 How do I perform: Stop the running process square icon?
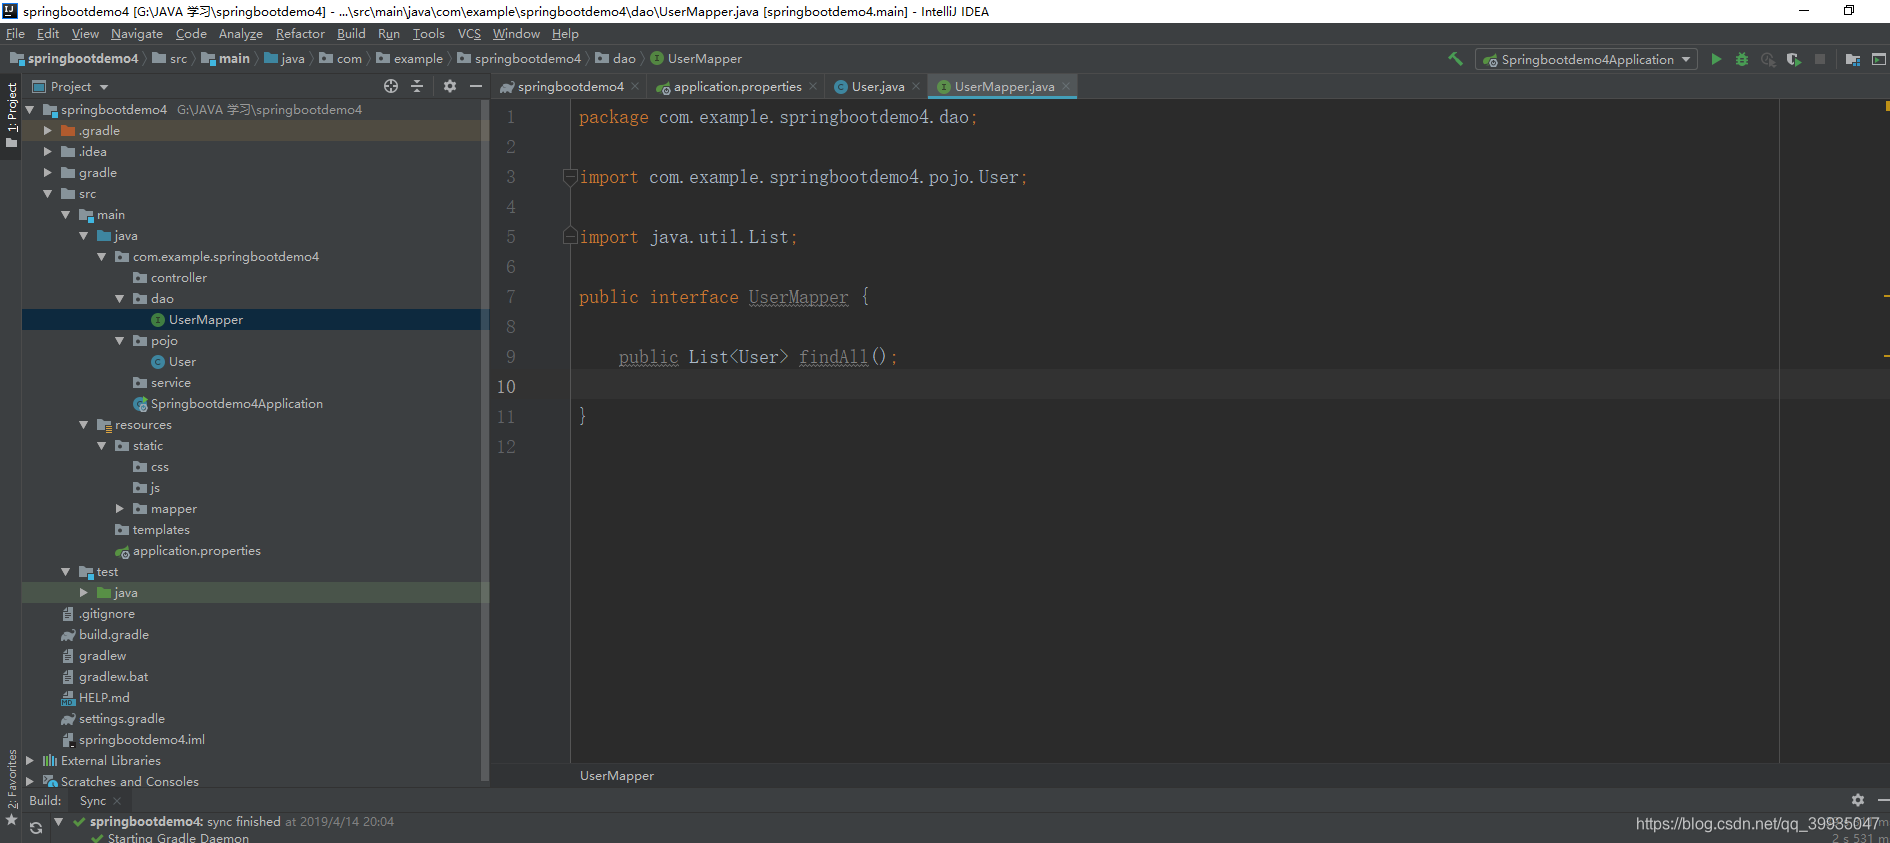click(x=1820, y=59)
